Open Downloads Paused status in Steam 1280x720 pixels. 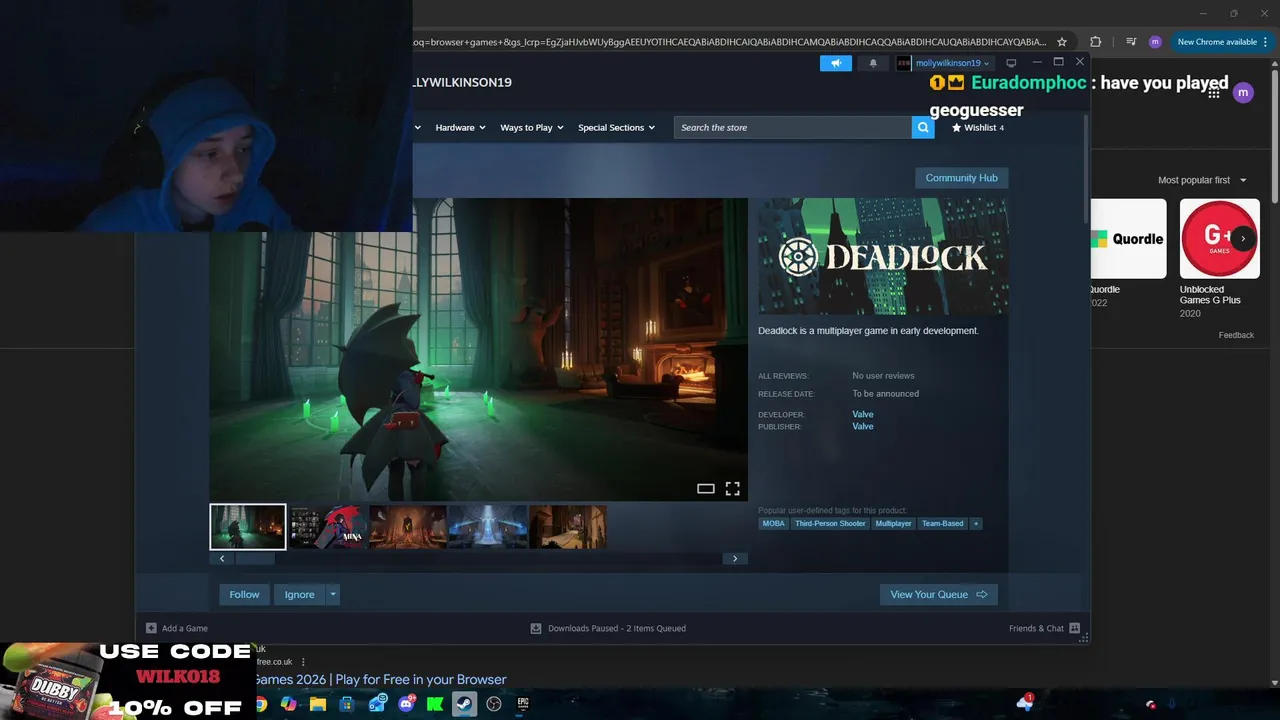tap(608, 628)
